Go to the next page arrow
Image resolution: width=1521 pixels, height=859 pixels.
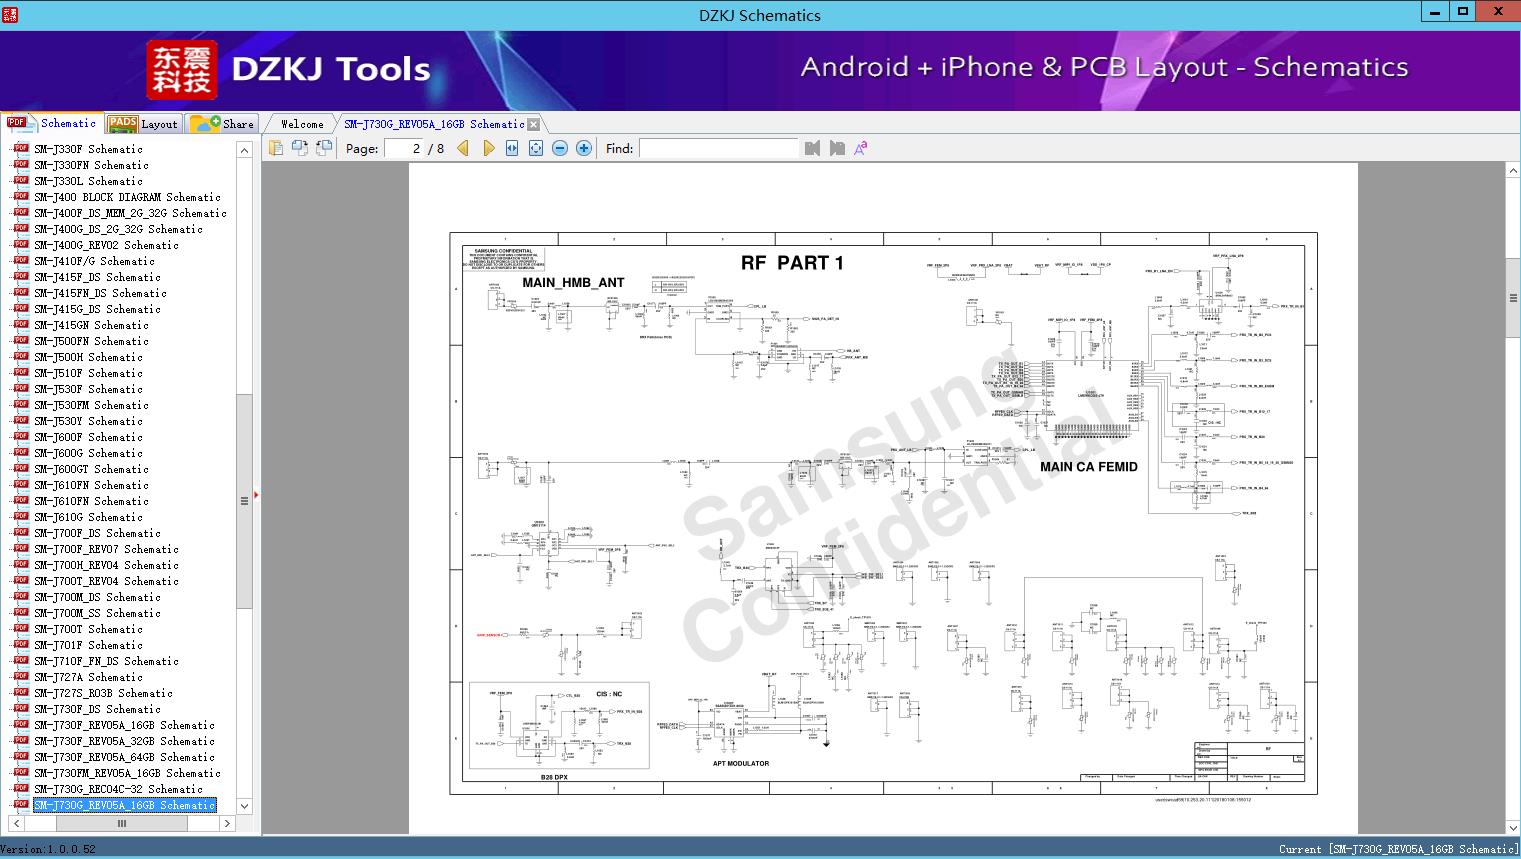[488, 148]
